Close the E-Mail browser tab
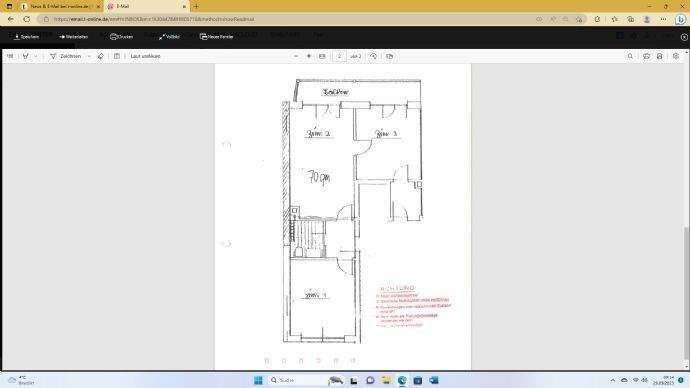690x388 pixels. pos(184,7)
